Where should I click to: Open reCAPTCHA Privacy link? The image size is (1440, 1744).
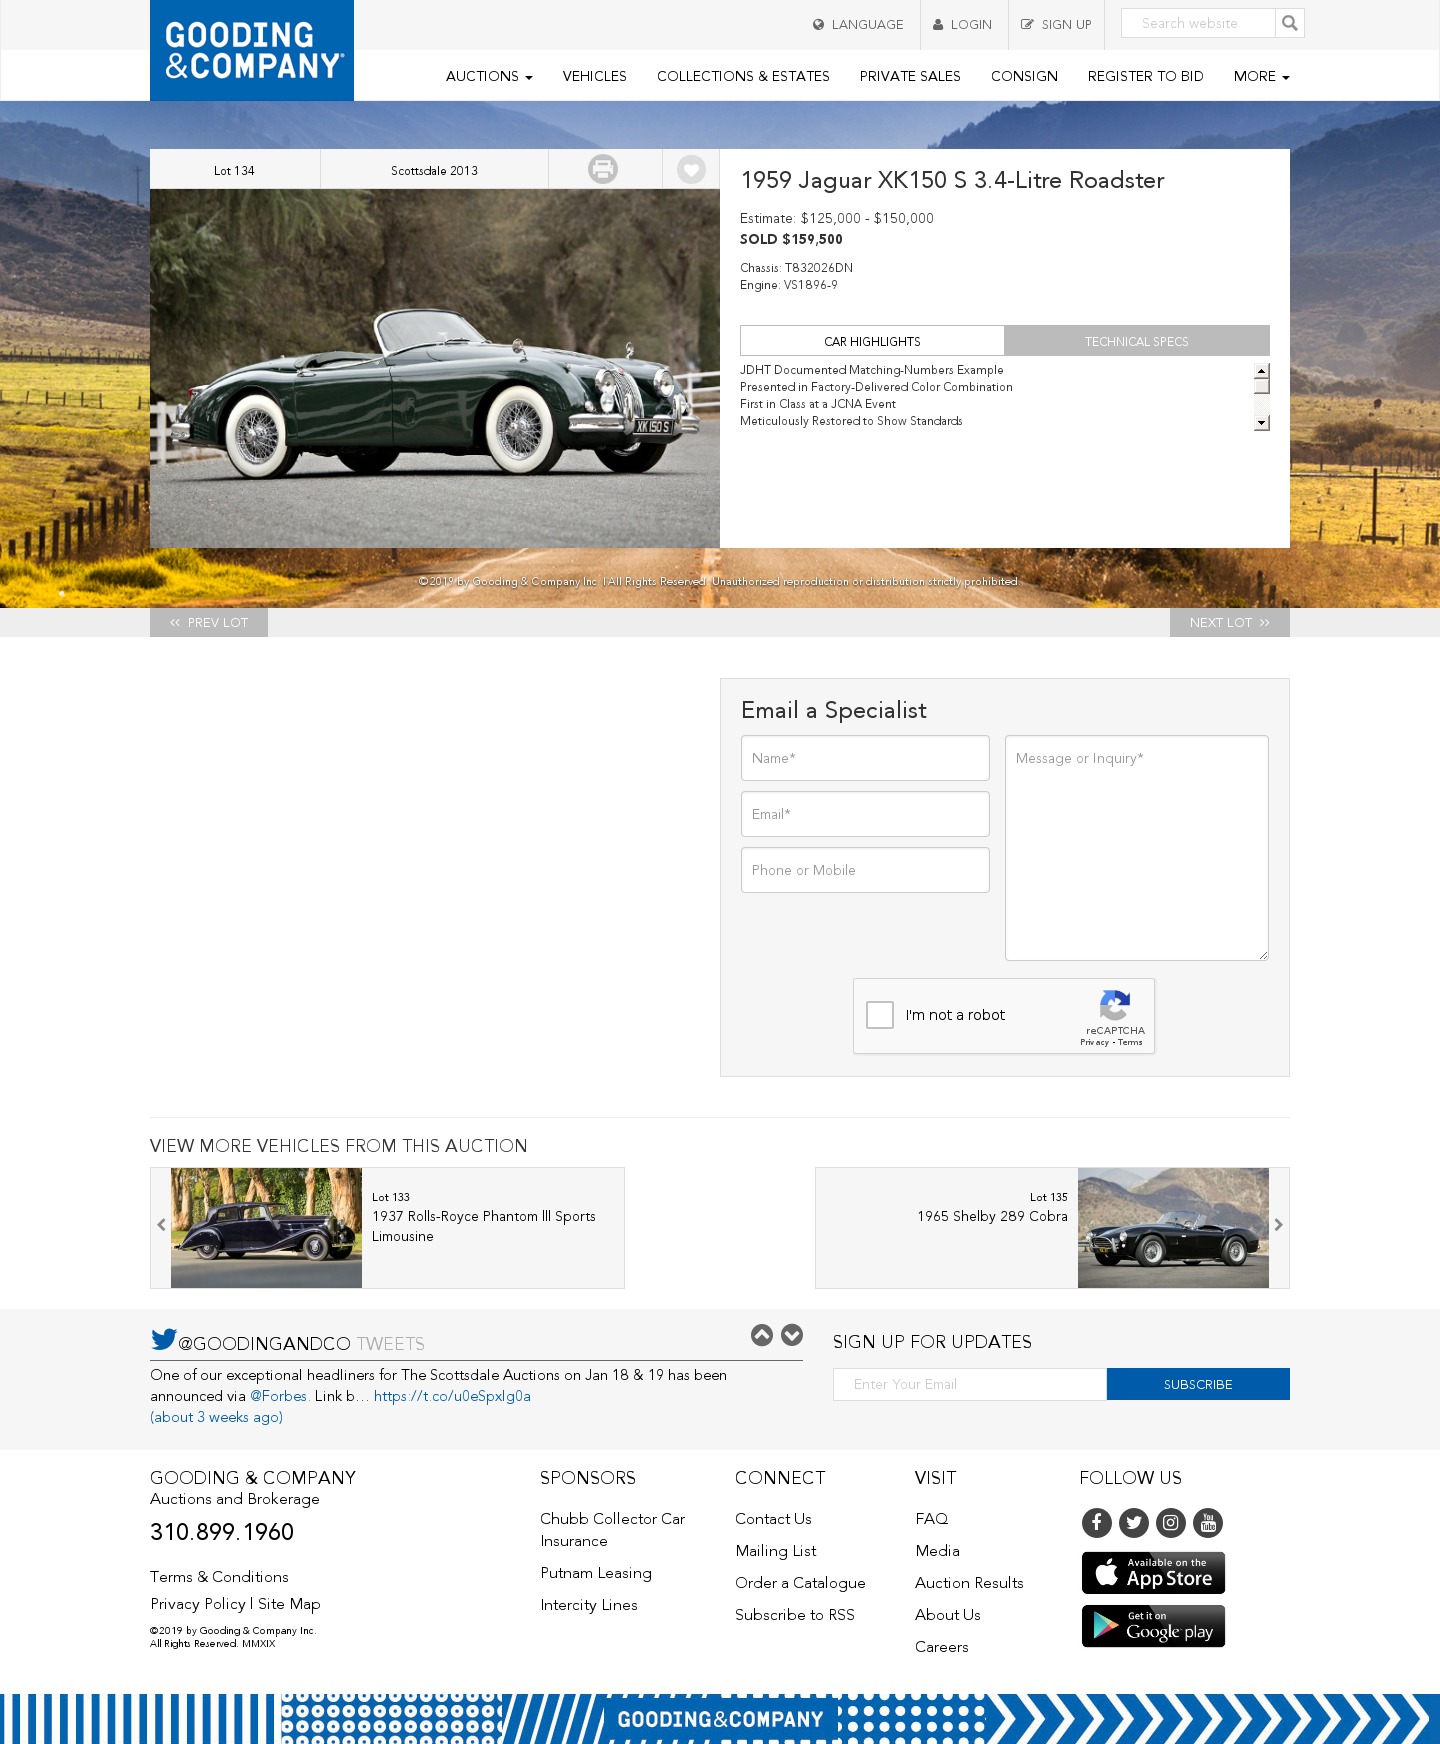tap(1094, 1042)
